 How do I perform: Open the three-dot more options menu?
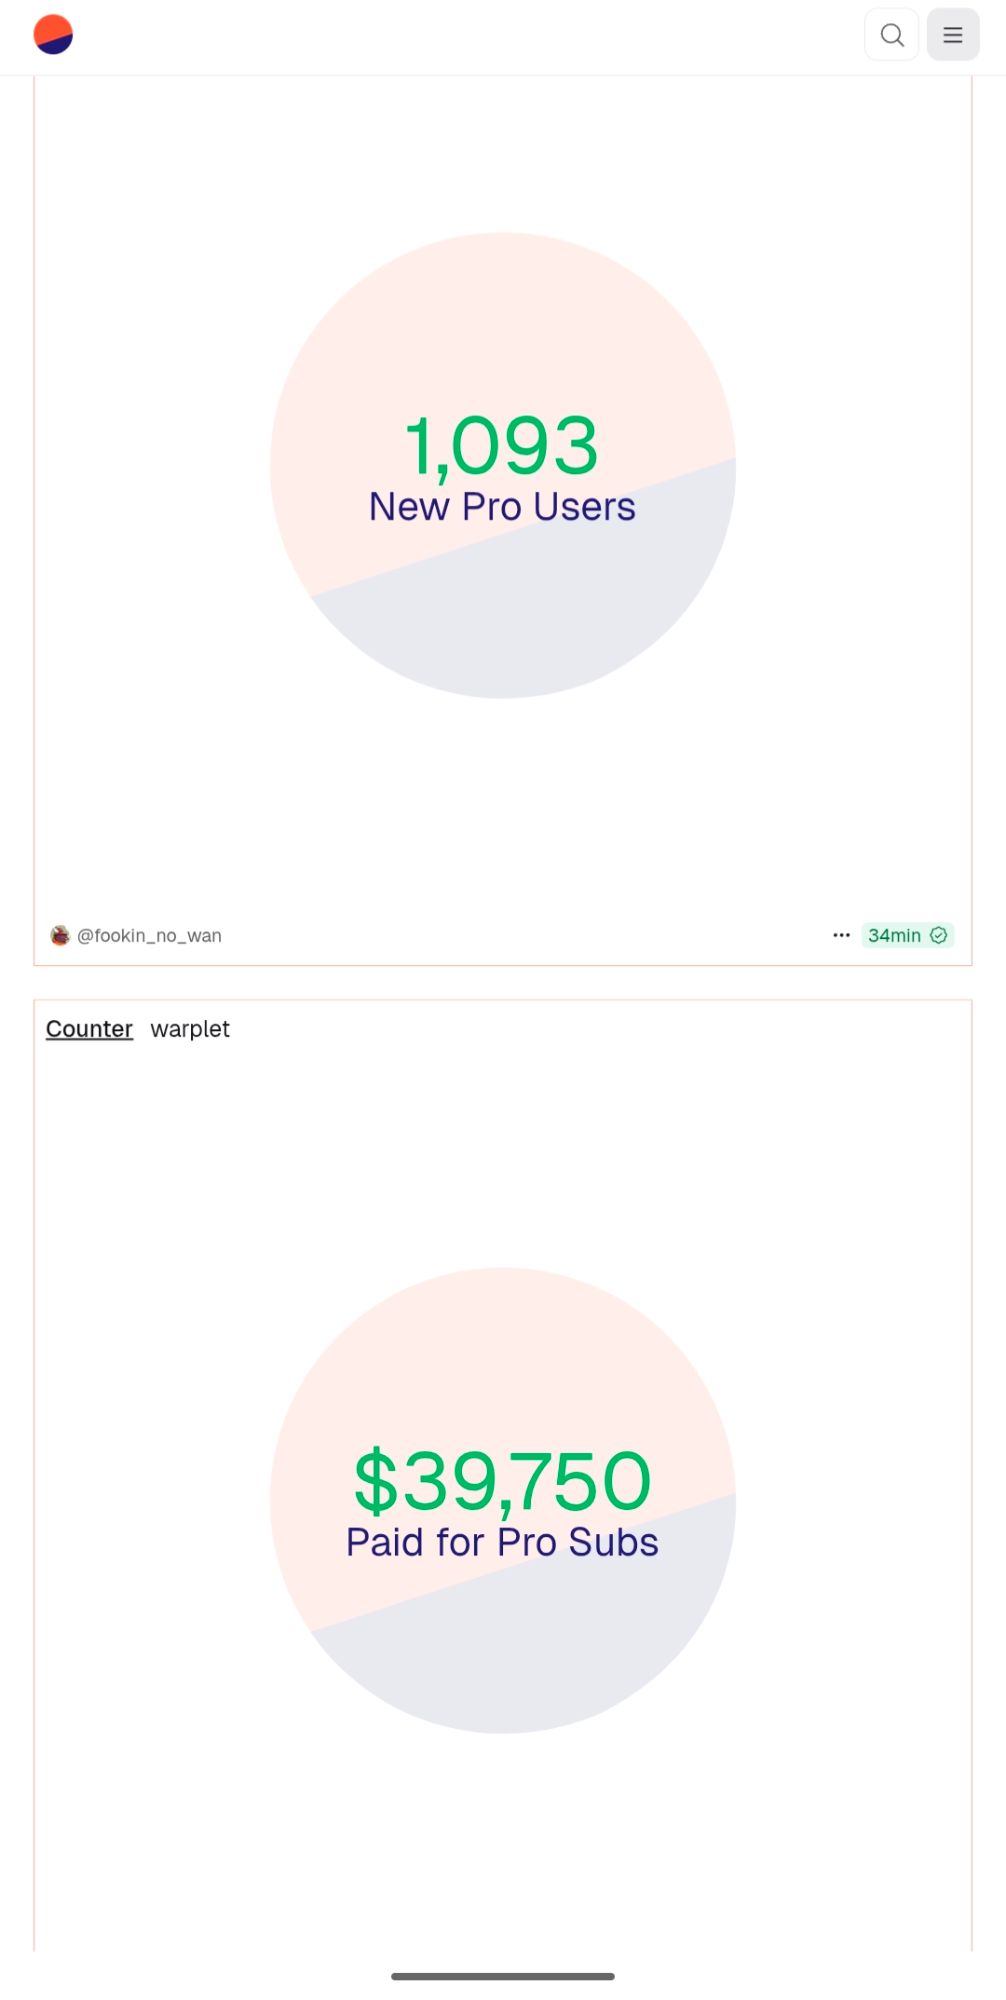[841, 935]
